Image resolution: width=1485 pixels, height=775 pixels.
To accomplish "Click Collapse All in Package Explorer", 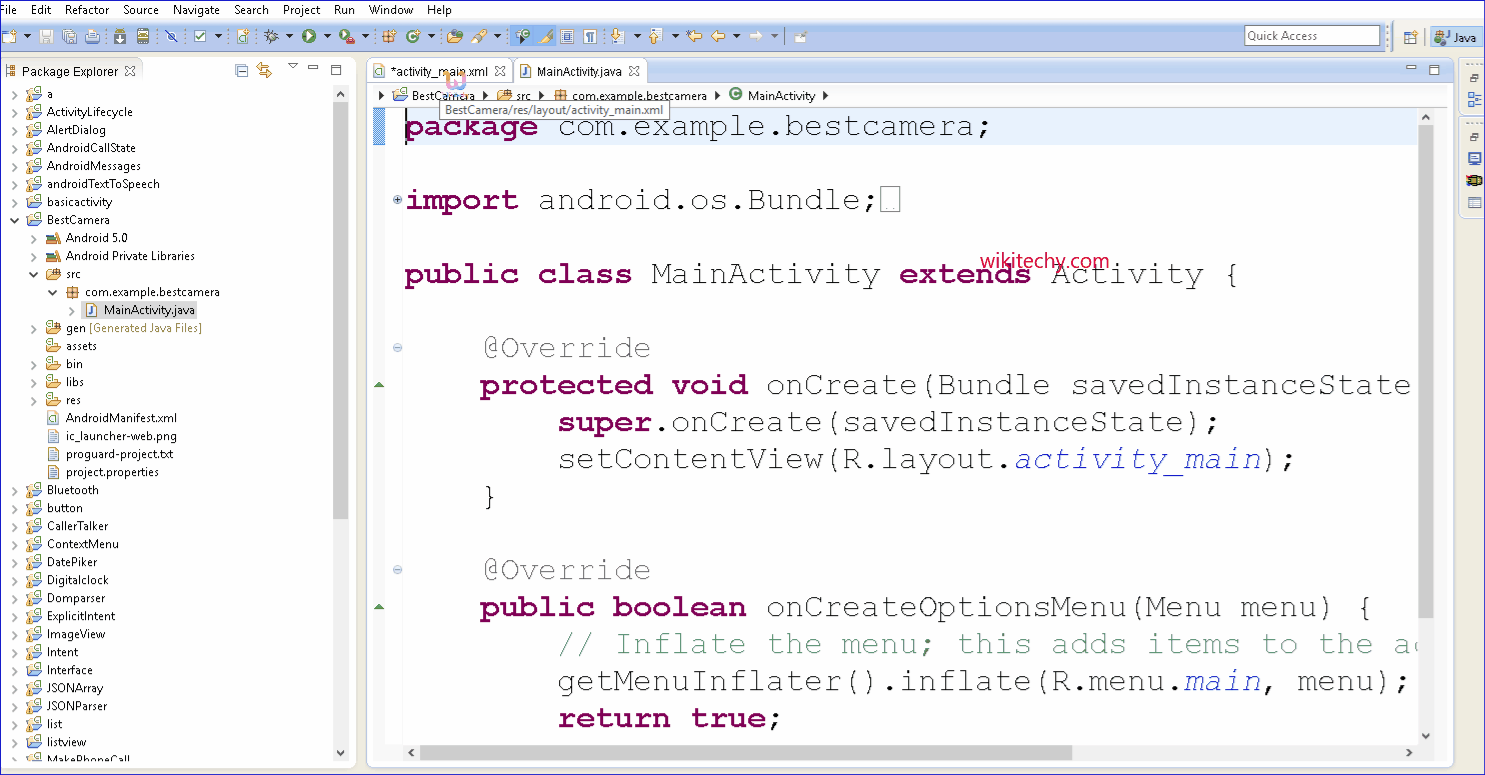I will [241, 70].
